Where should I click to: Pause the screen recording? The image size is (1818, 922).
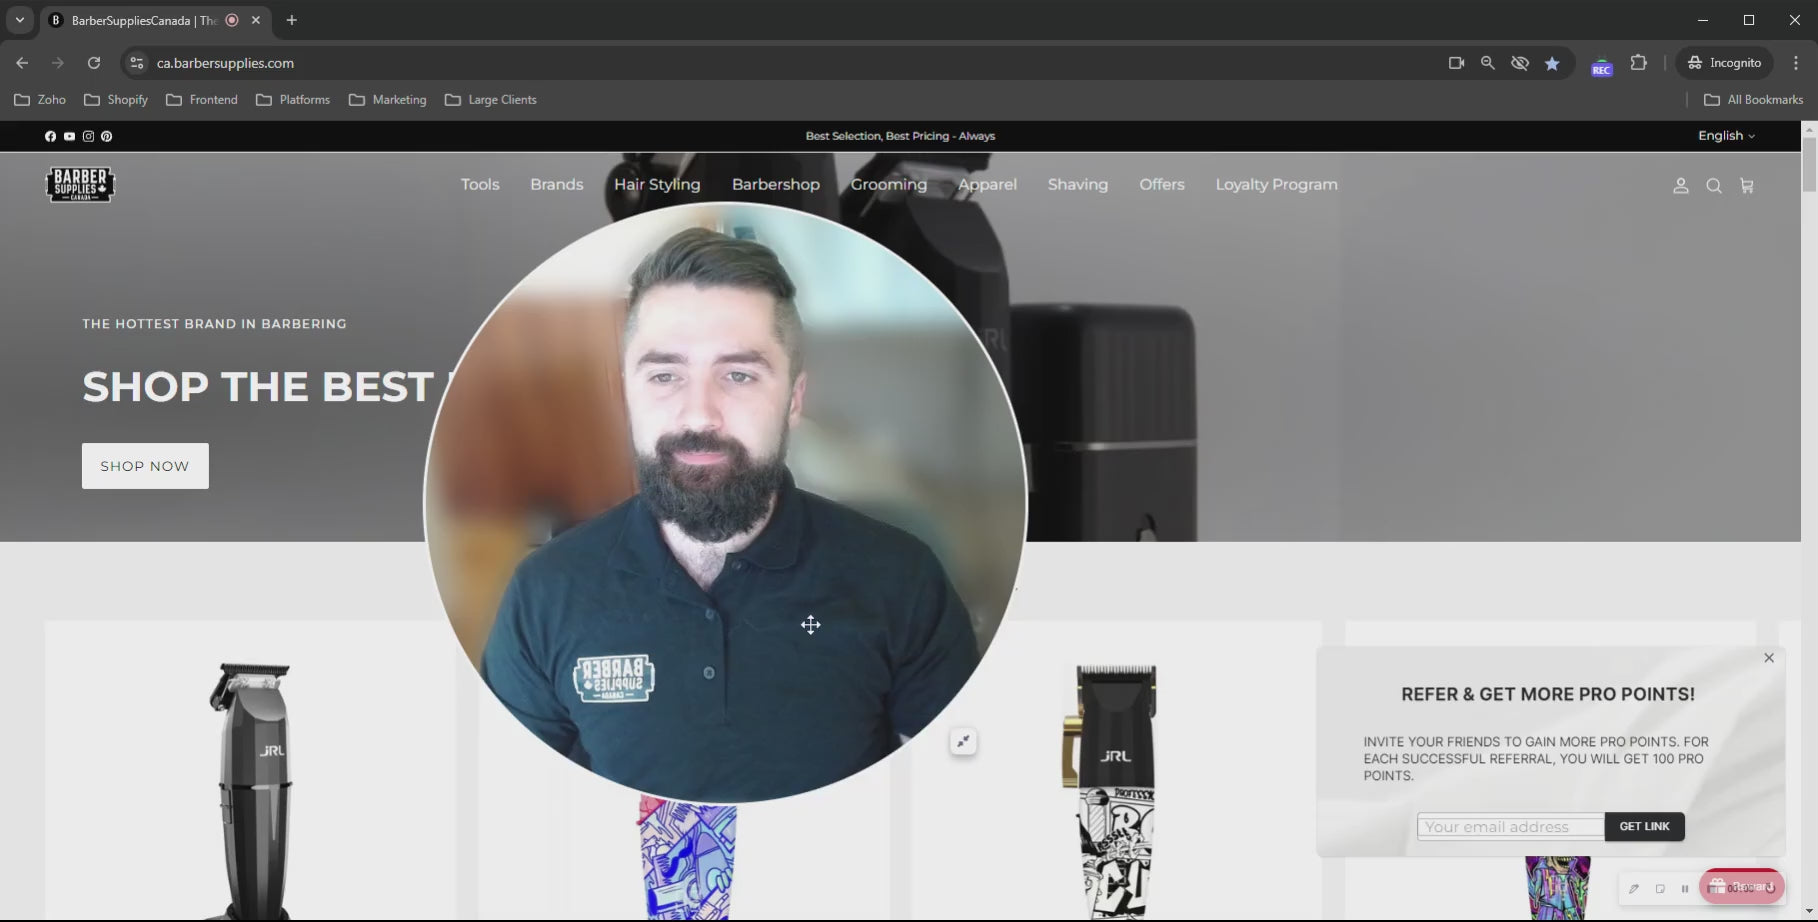tap(1685, 888)
